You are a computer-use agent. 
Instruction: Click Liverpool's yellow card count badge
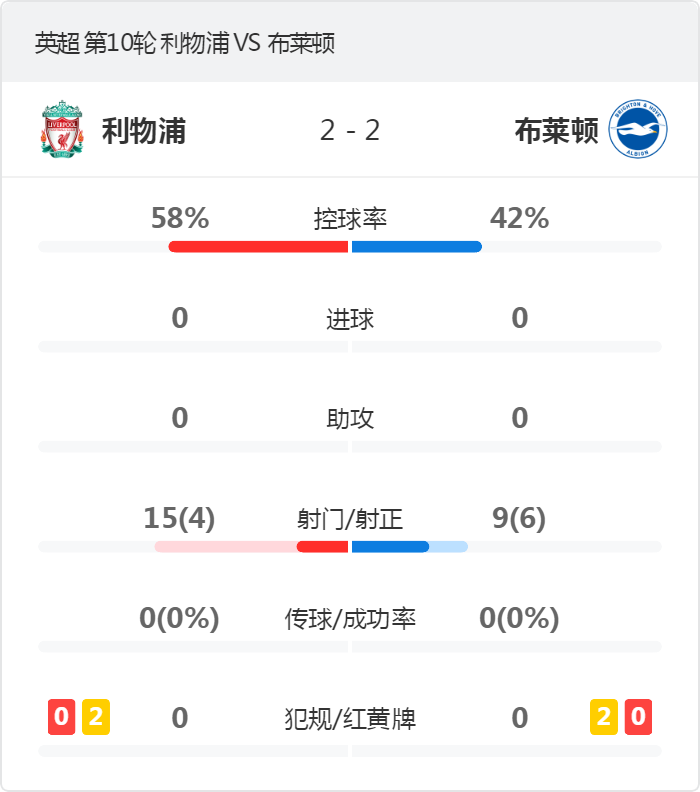coord(96,717)
